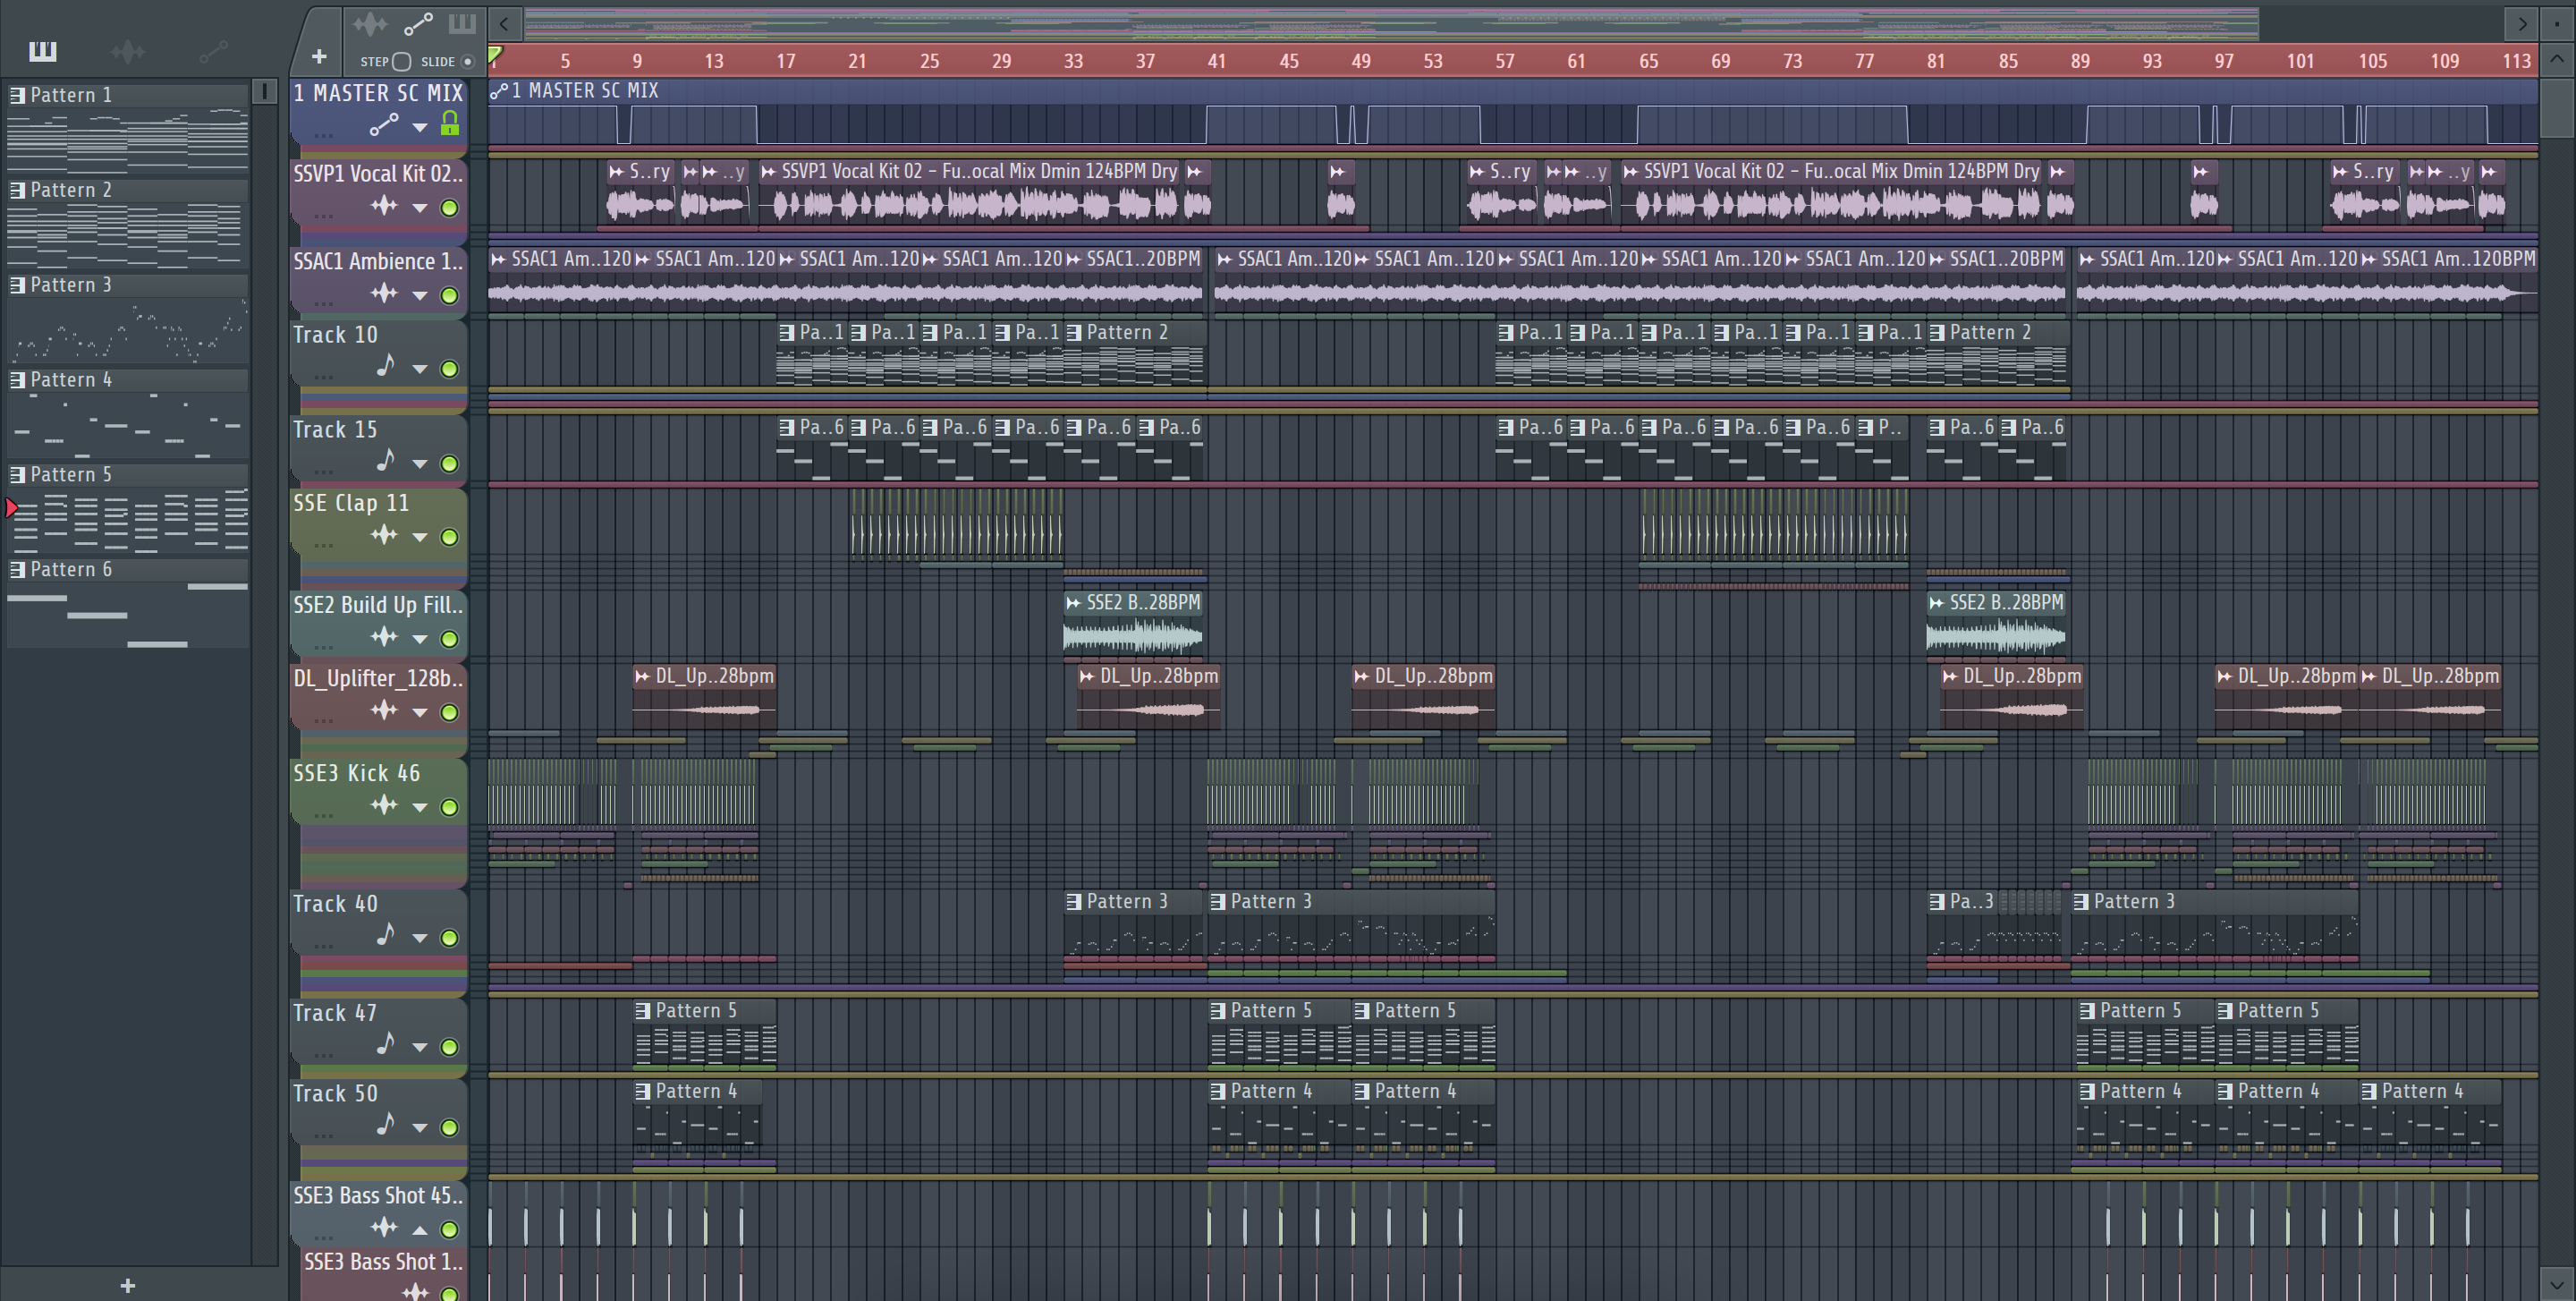Click the square button in the top-right corner

2557,23
